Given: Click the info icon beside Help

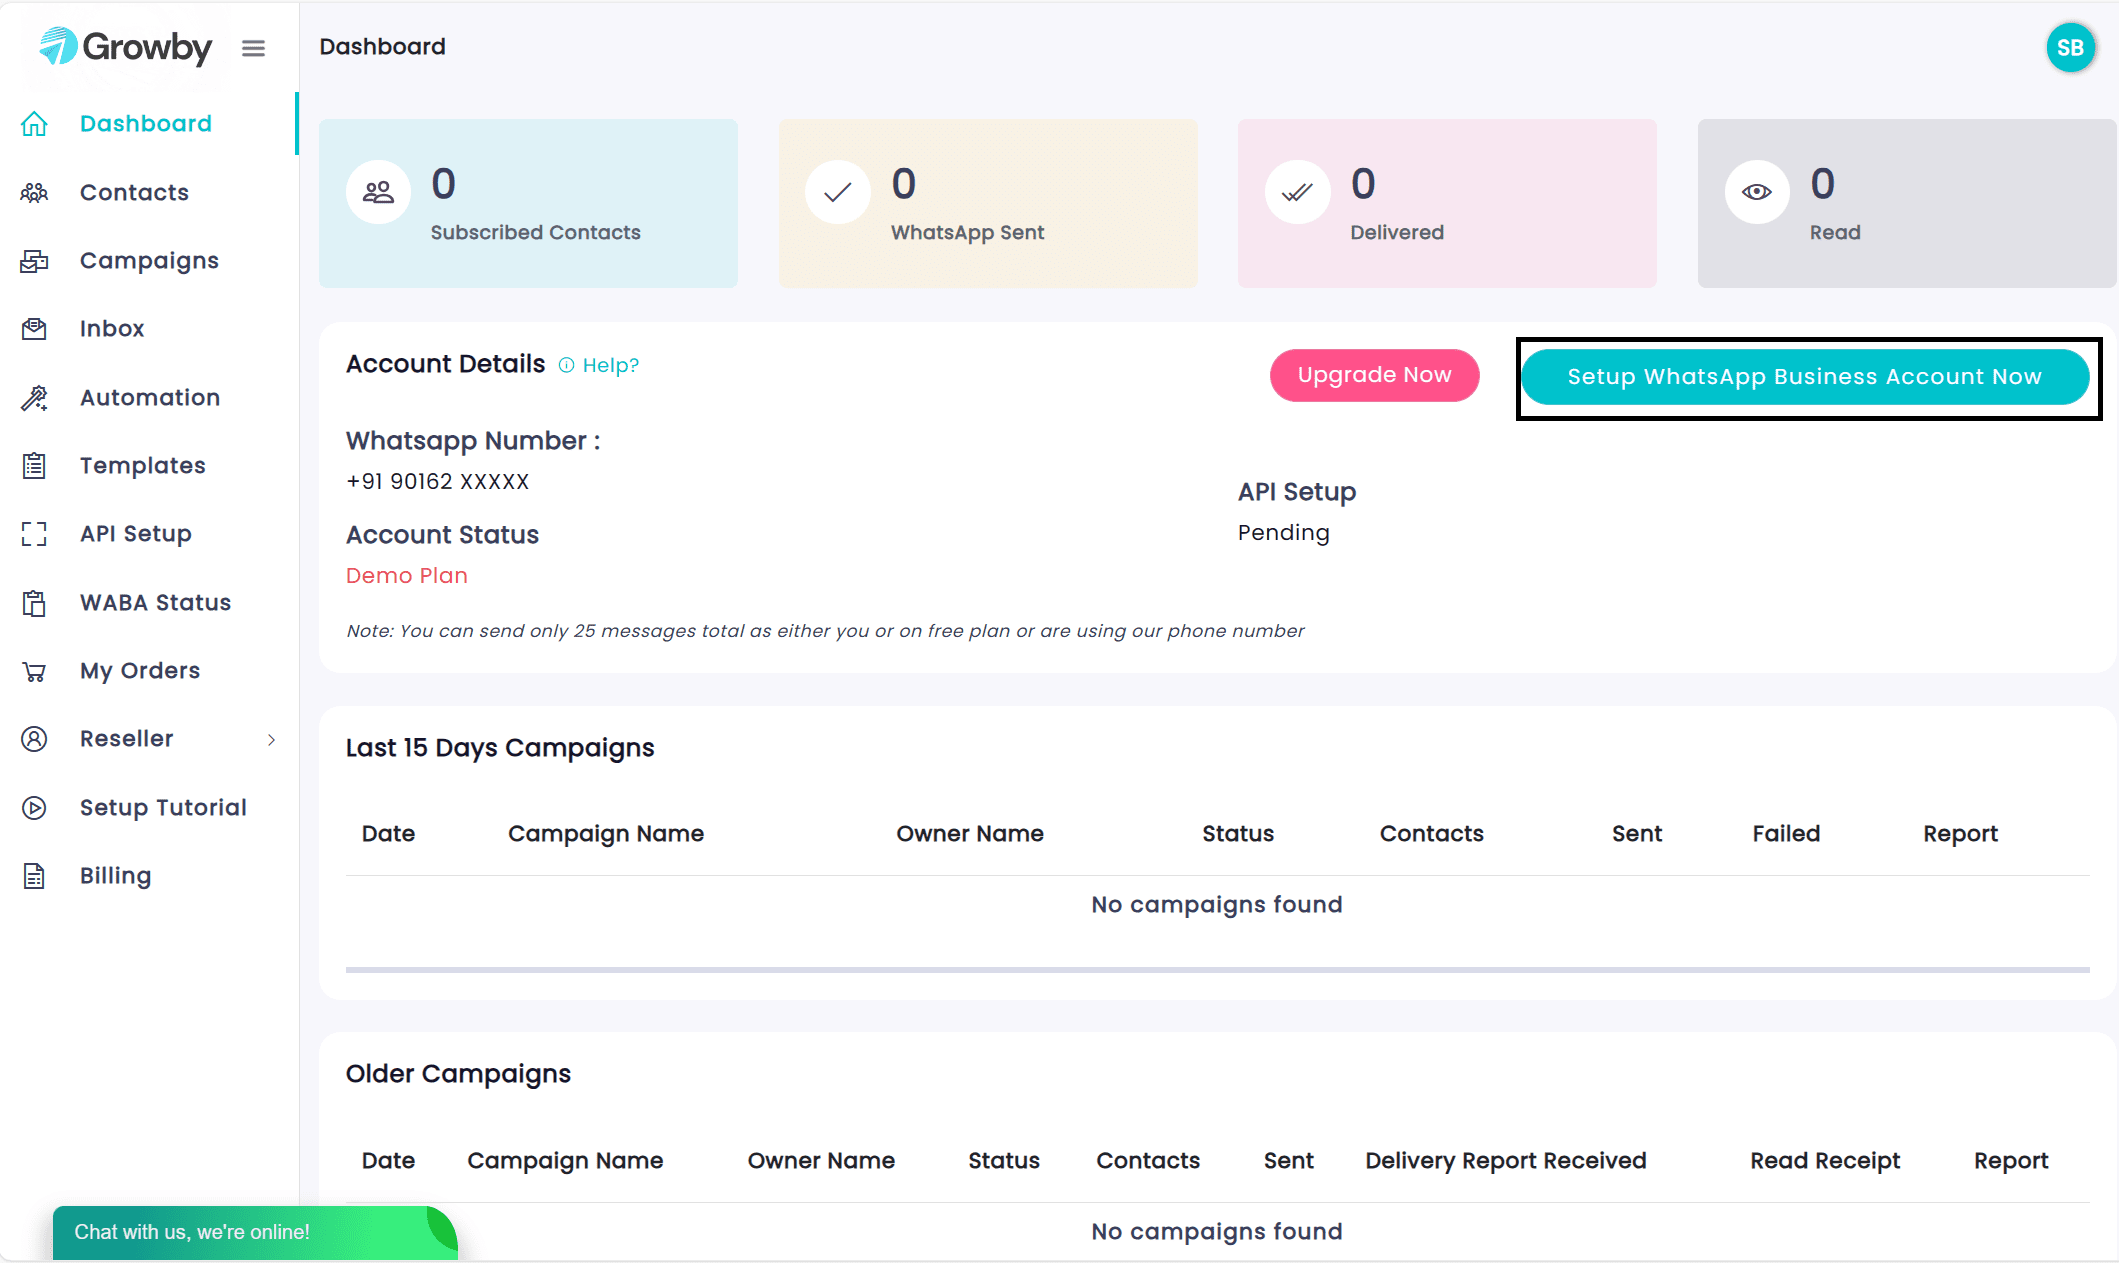Looking at the screenshot, I should coord(566,365).
